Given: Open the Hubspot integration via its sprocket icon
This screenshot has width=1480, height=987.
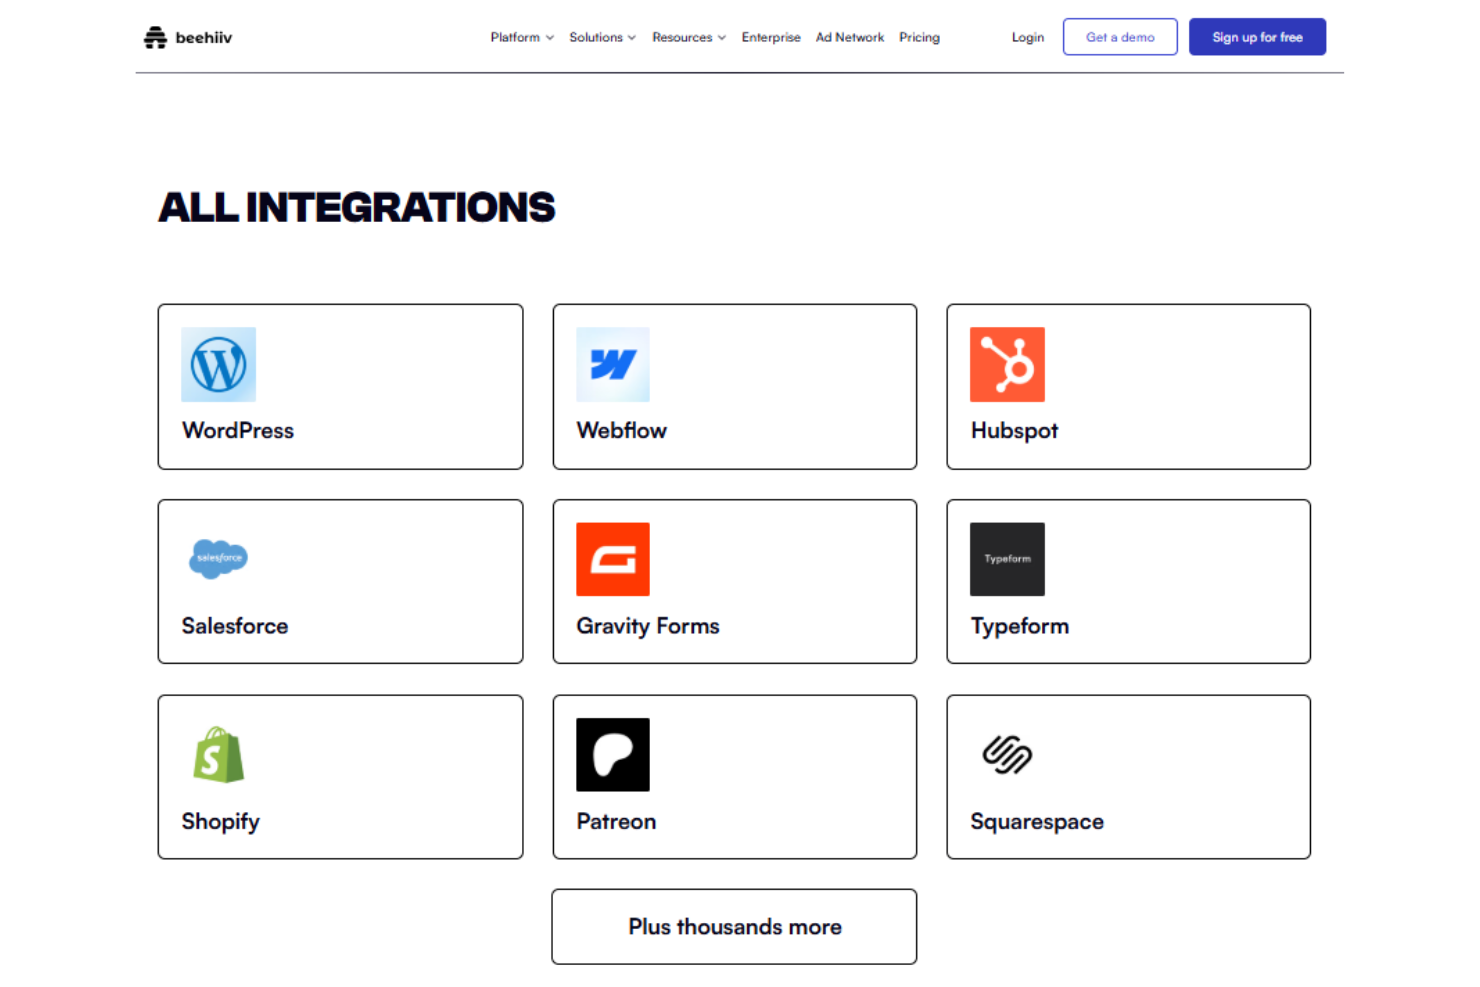Looking at the screenshot, I should [x=1007, y=364].
